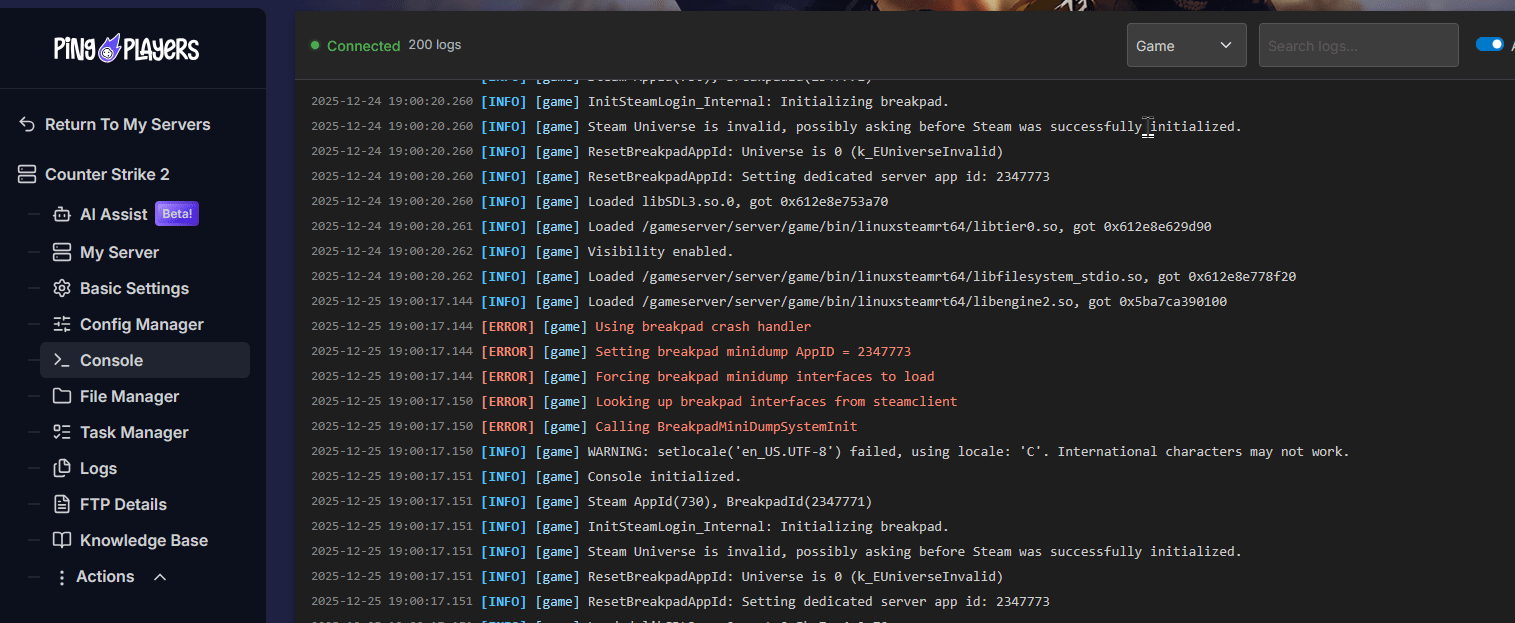
Task: Open the Console page
Action: 111,360
